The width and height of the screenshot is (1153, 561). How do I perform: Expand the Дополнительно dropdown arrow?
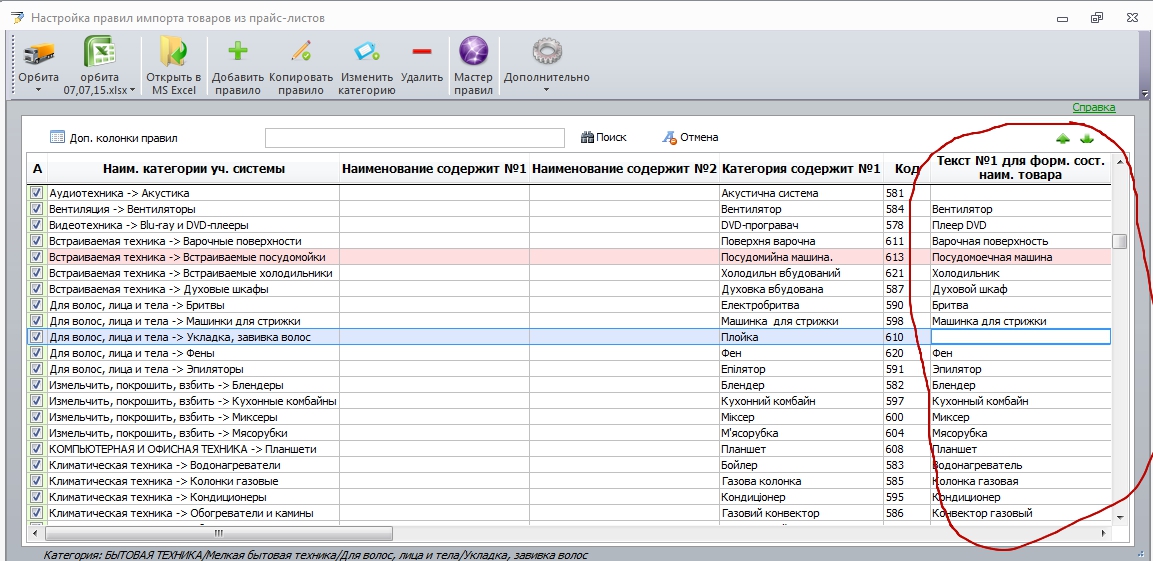pos(546,90)
